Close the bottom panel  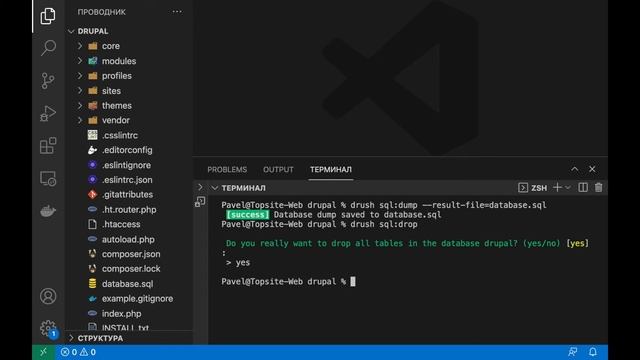(x=592, y=169)
